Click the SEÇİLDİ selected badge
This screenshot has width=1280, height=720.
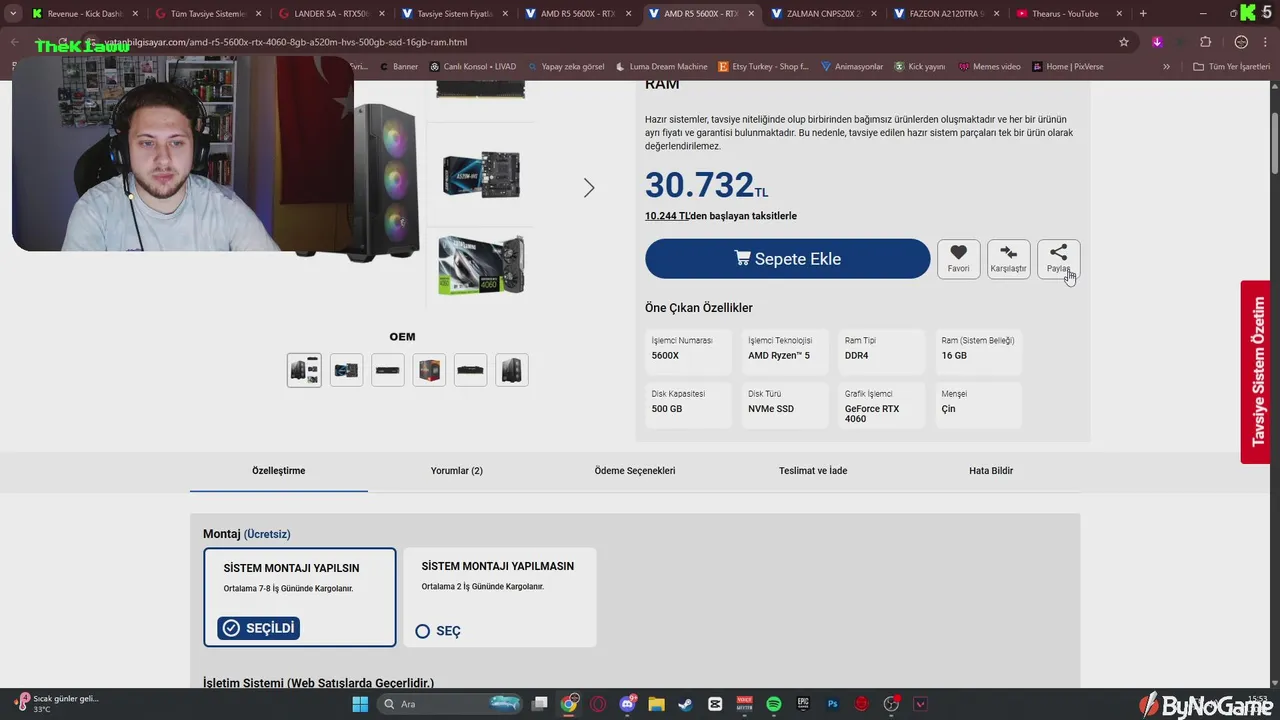tap(259, 628)
